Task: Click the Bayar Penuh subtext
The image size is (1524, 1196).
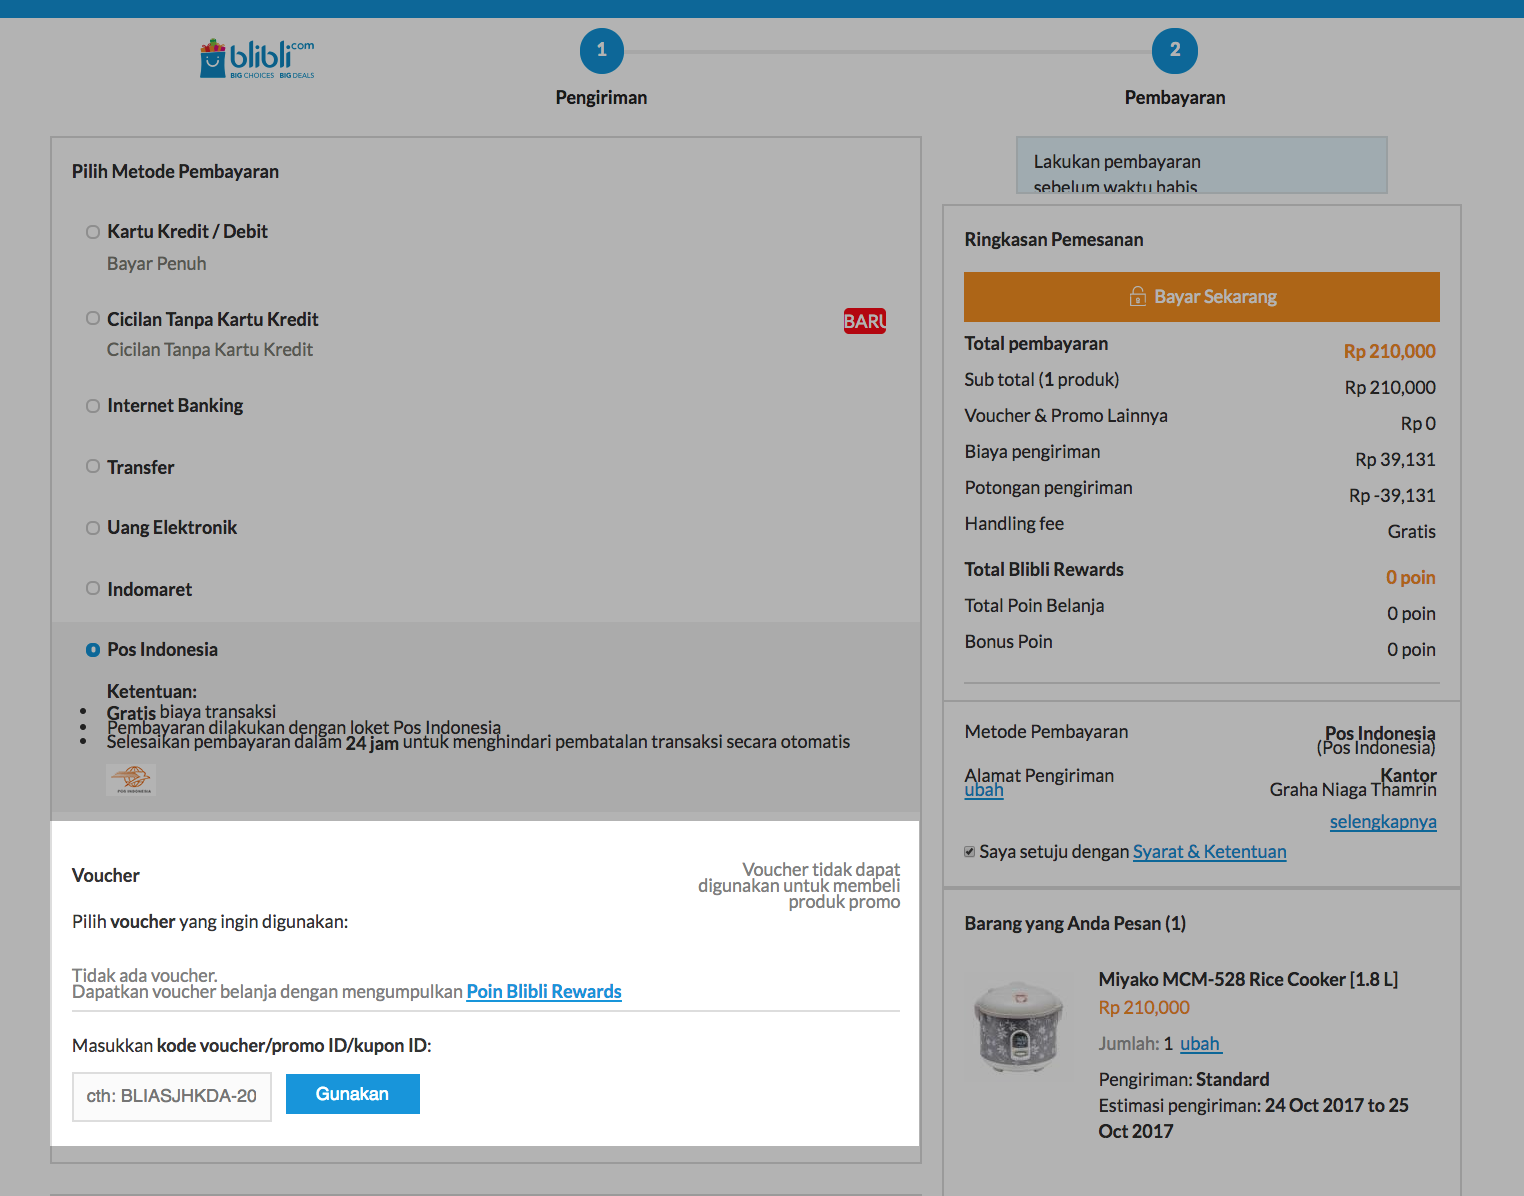Action: (157, 263)
